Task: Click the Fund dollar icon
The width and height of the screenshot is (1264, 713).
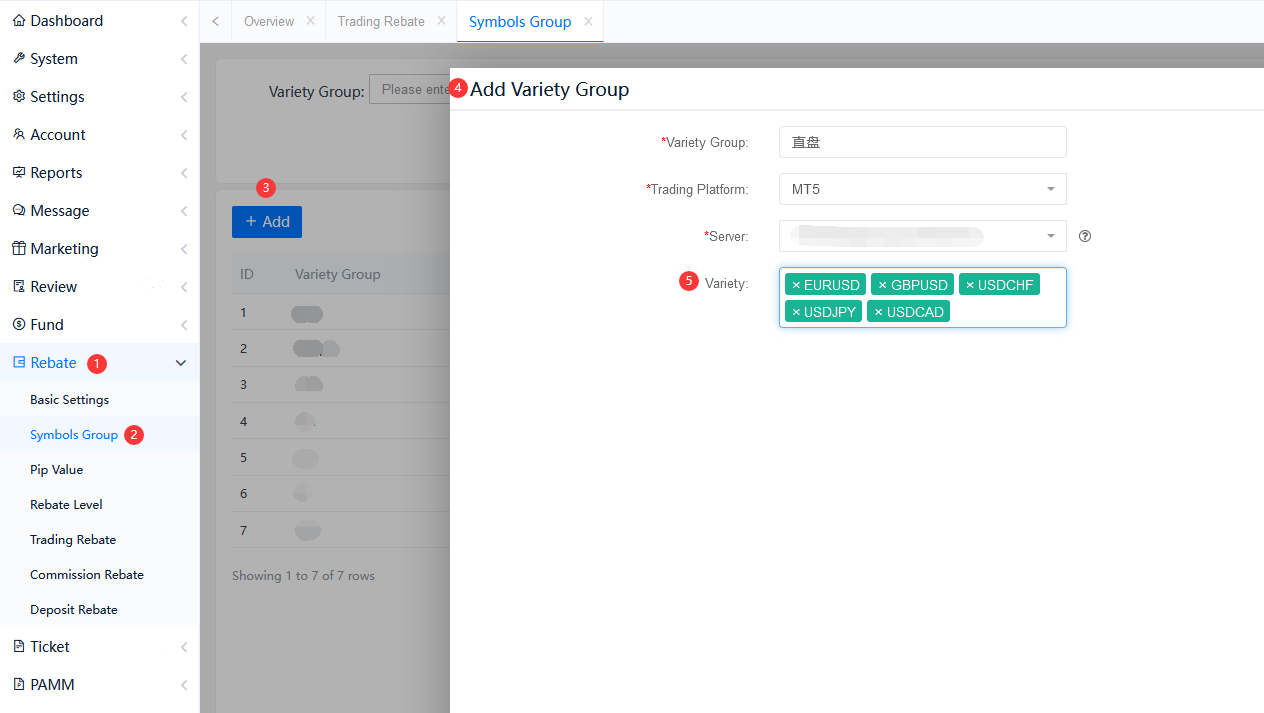Action: [x=19, y=324]
